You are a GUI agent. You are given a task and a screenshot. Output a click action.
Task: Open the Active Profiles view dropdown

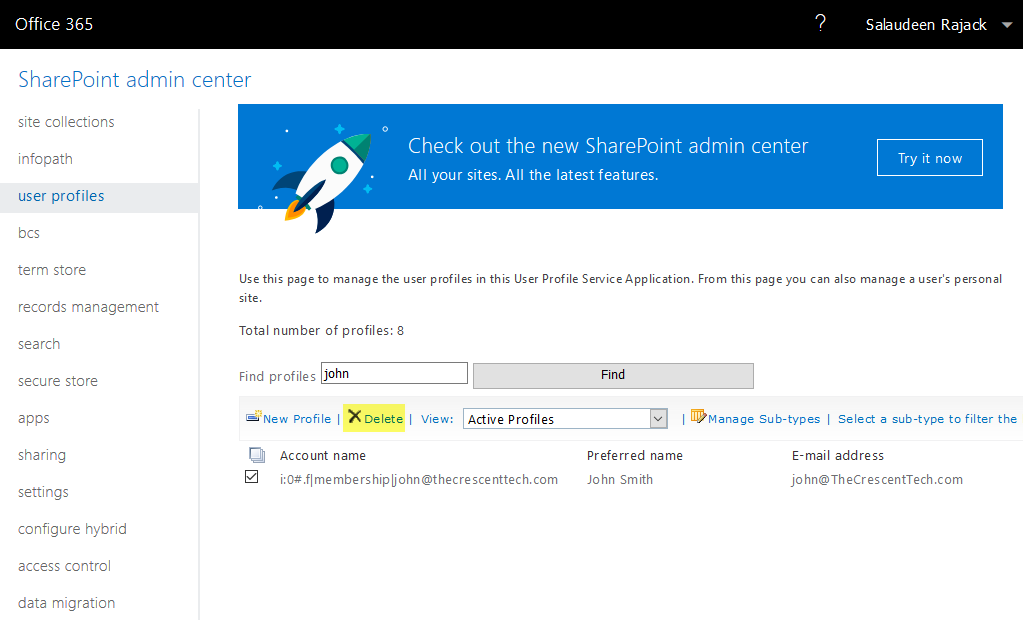(565, 418)
